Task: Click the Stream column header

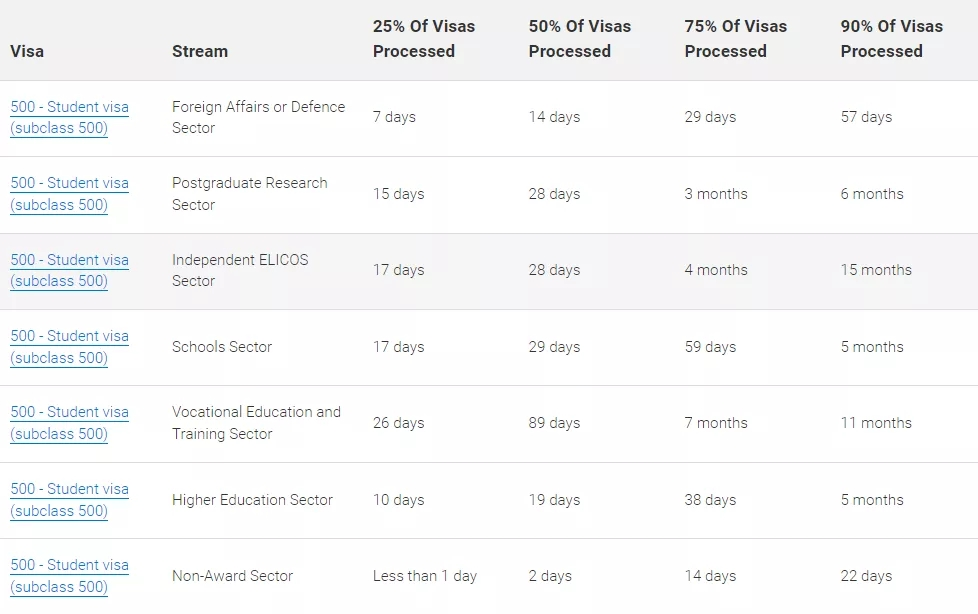Action: click(200, 51)
